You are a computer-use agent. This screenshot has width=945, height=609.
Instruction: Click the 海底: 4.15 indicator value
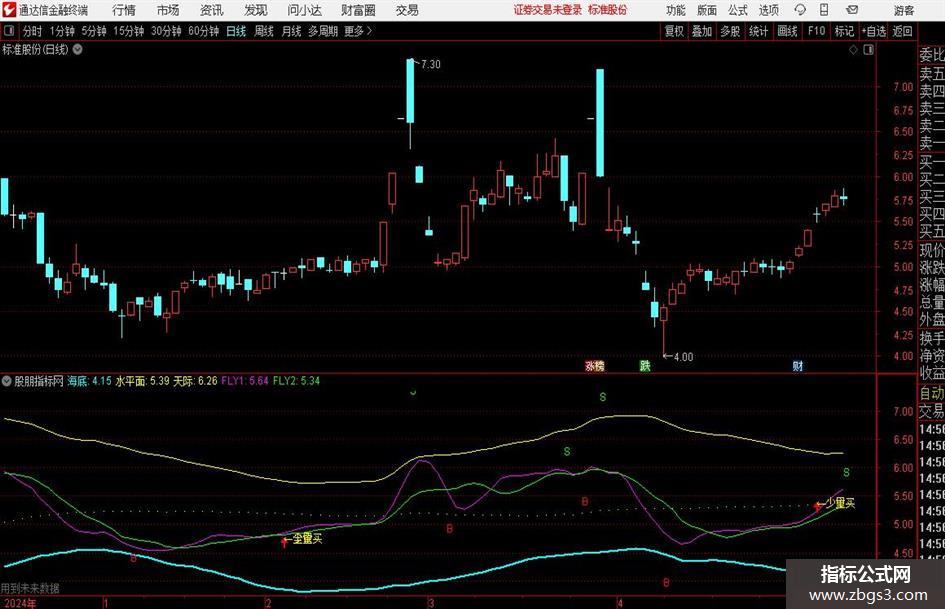pyautogui.click(x=89, y=381)
